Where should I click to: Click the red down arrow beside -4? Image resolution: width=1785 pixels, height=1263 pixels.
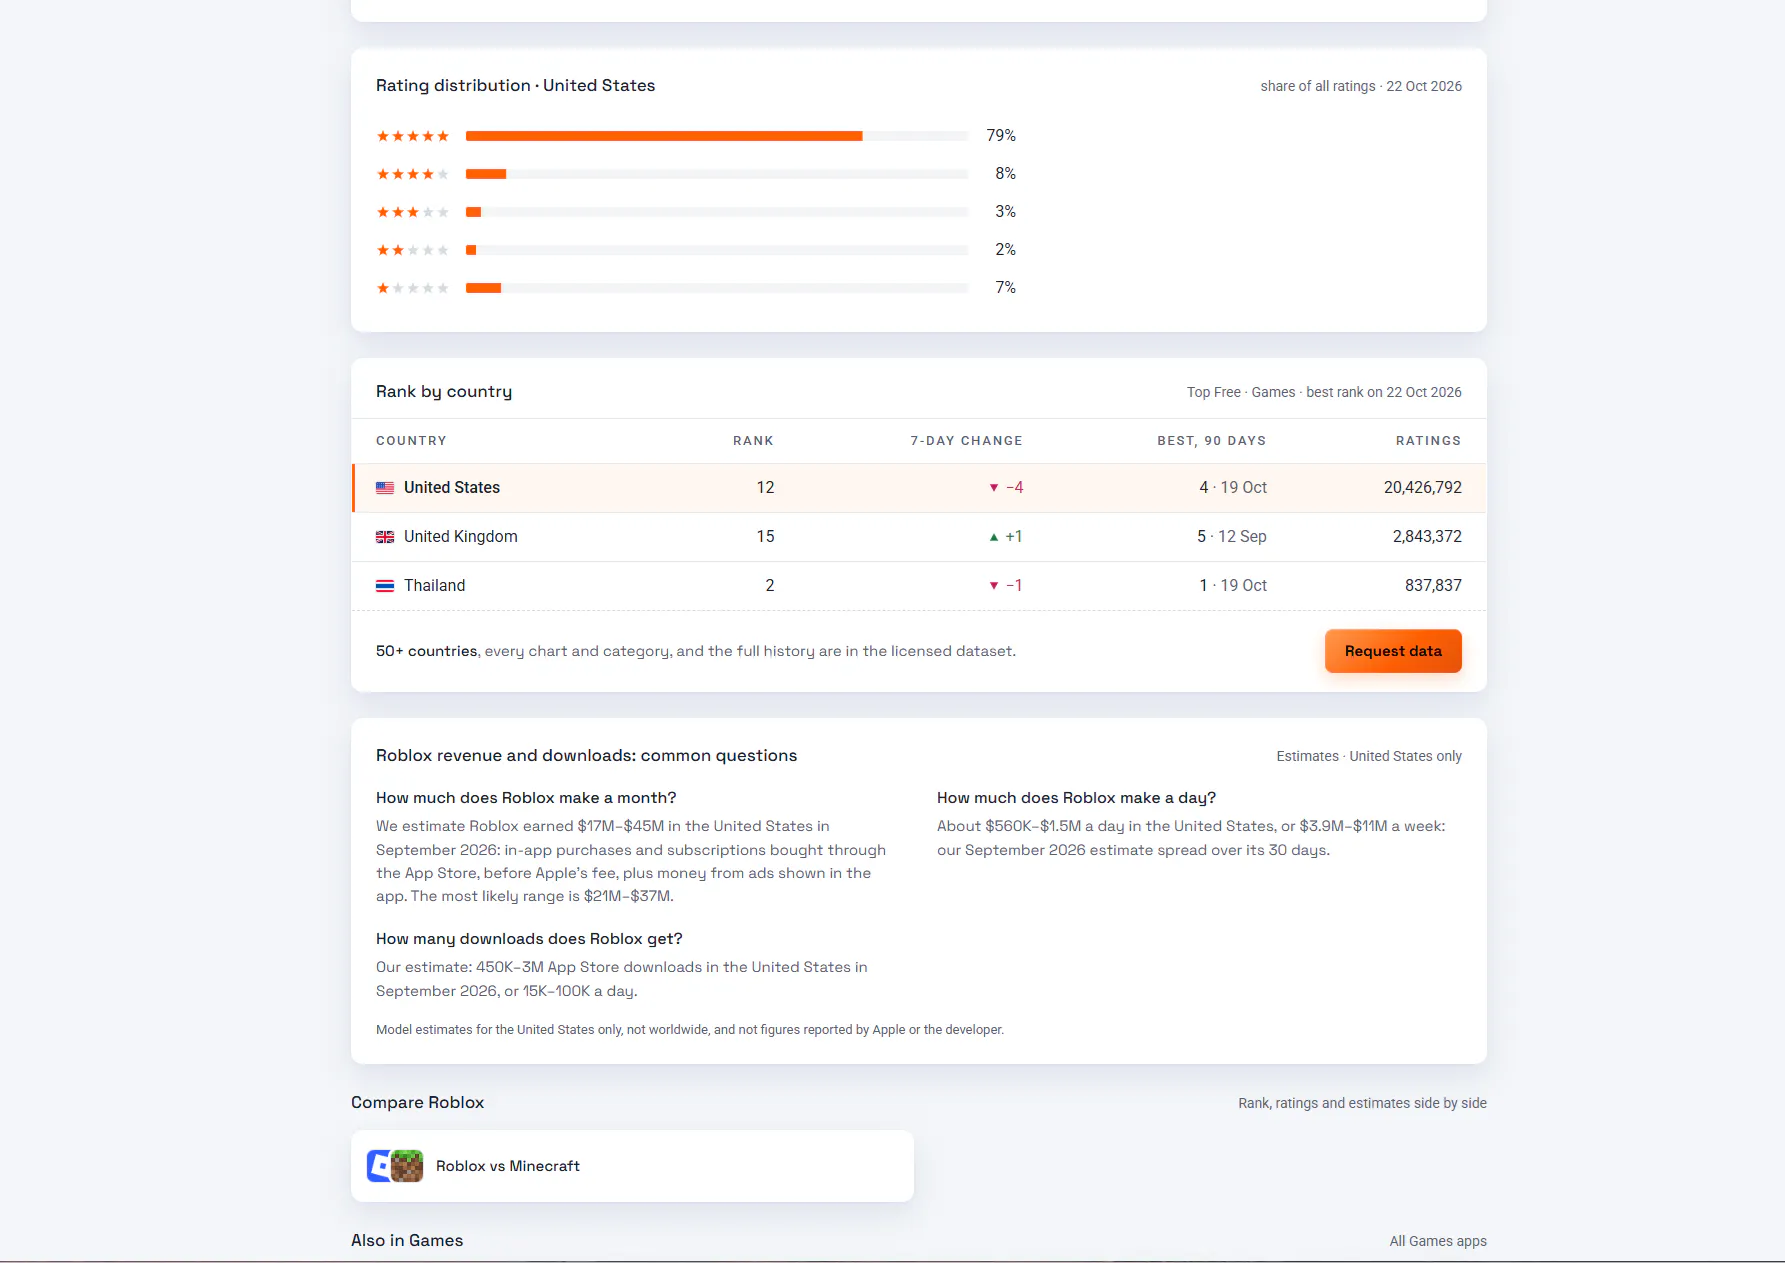994,488
